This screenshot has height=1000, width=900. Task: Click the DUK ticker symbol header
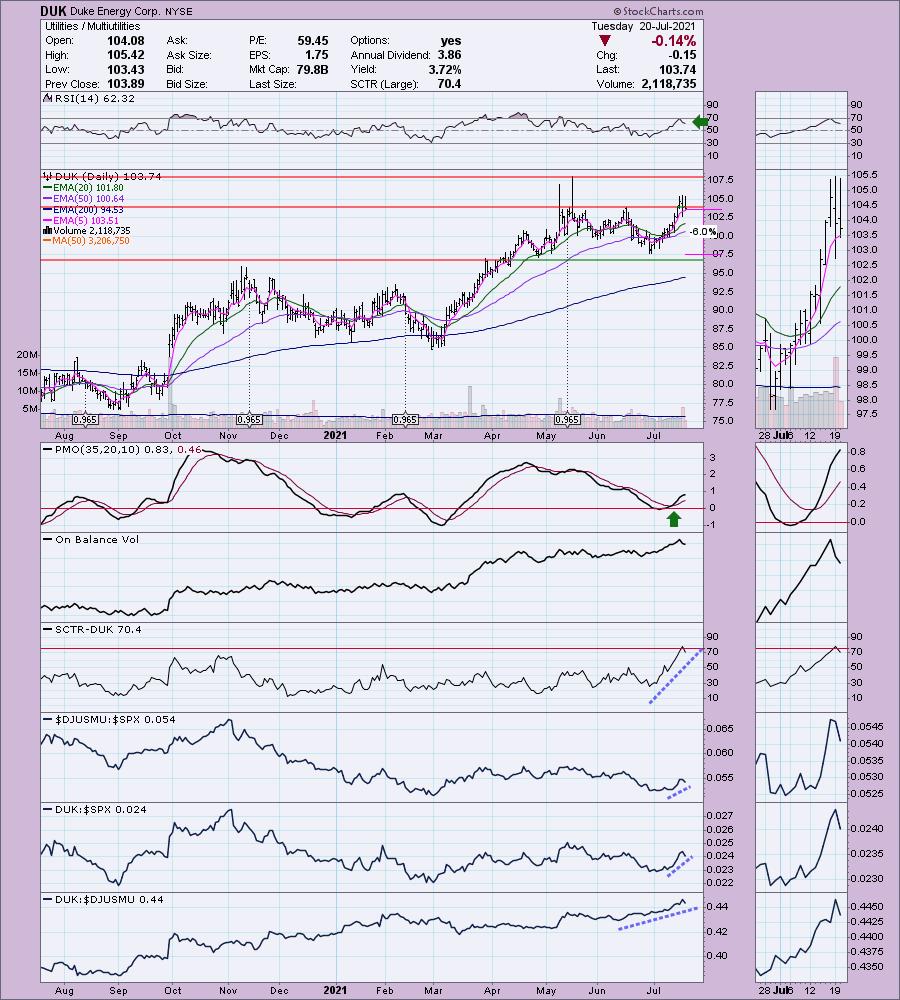point(54,11)
